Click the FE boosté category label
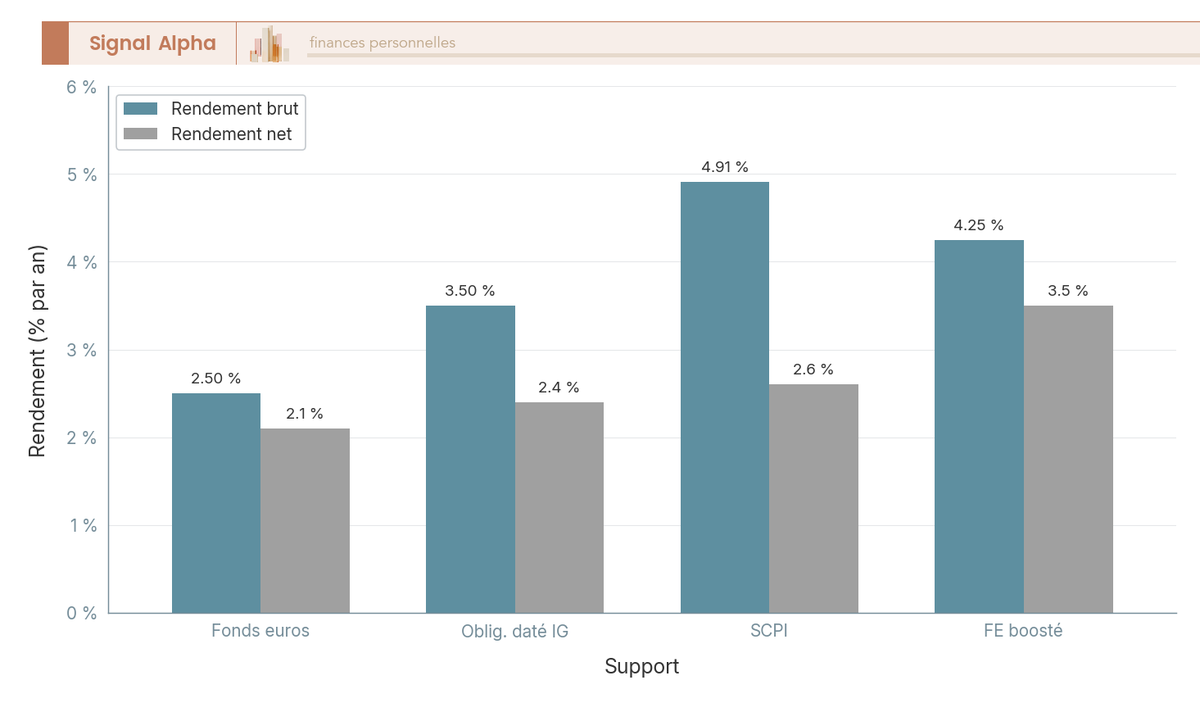Viewport: 1200px width, 721px height. pos(1024,631)
